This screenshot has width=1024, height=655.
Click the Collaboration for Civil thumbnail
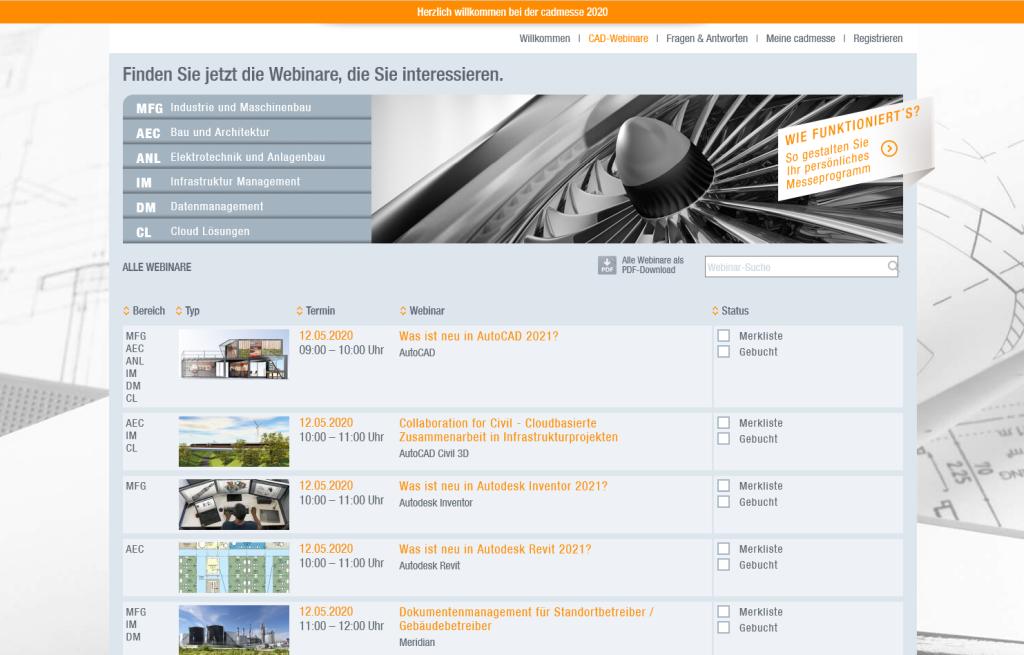coord(234,441)
